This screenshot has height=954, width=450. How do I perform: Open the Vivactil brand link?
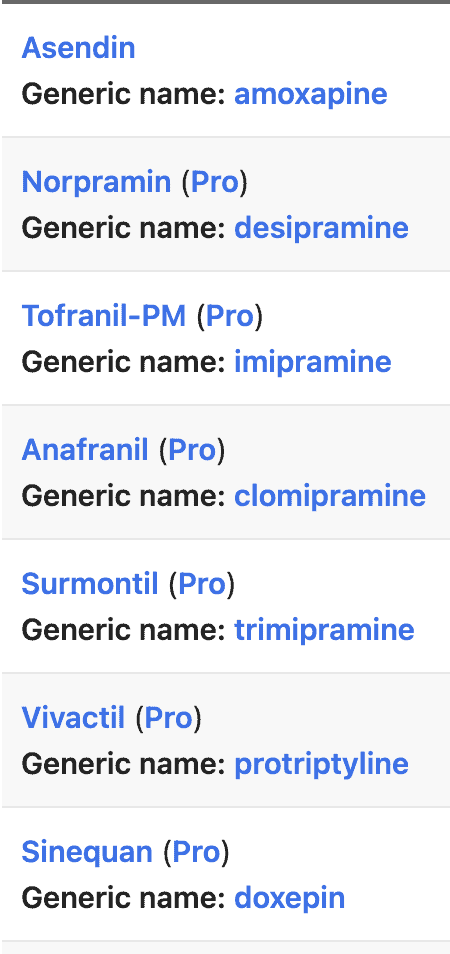pyautogui.click(x=73, y=717)
